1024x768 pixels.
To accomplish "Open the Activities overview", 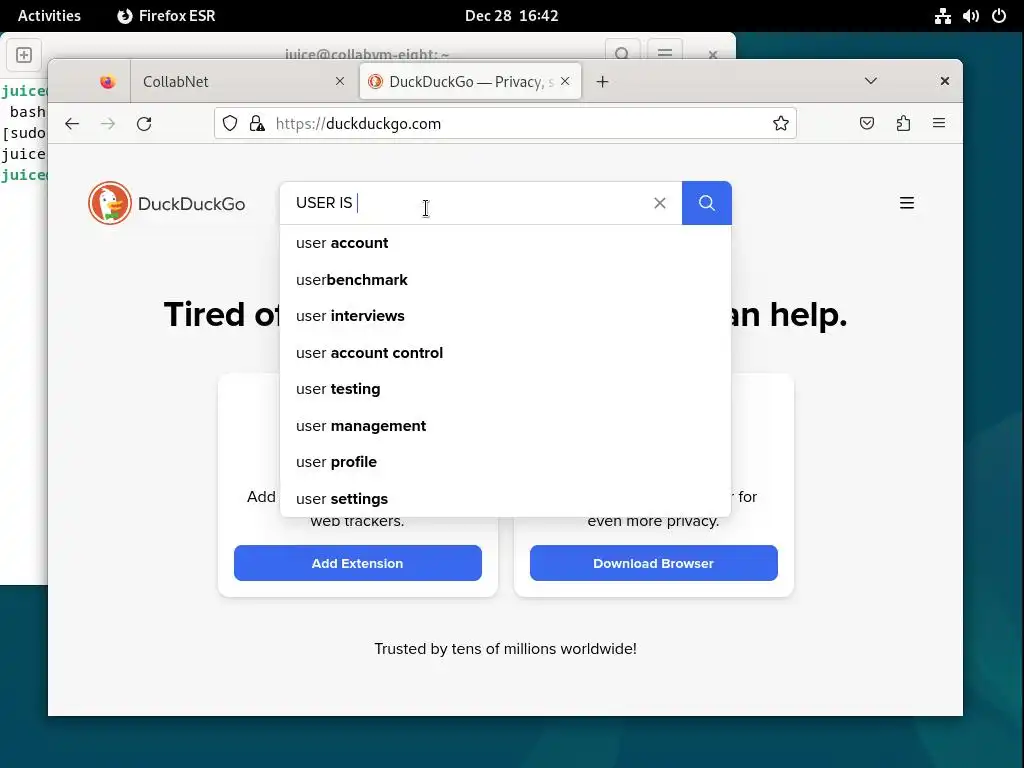I will click(x=49, y=16).
